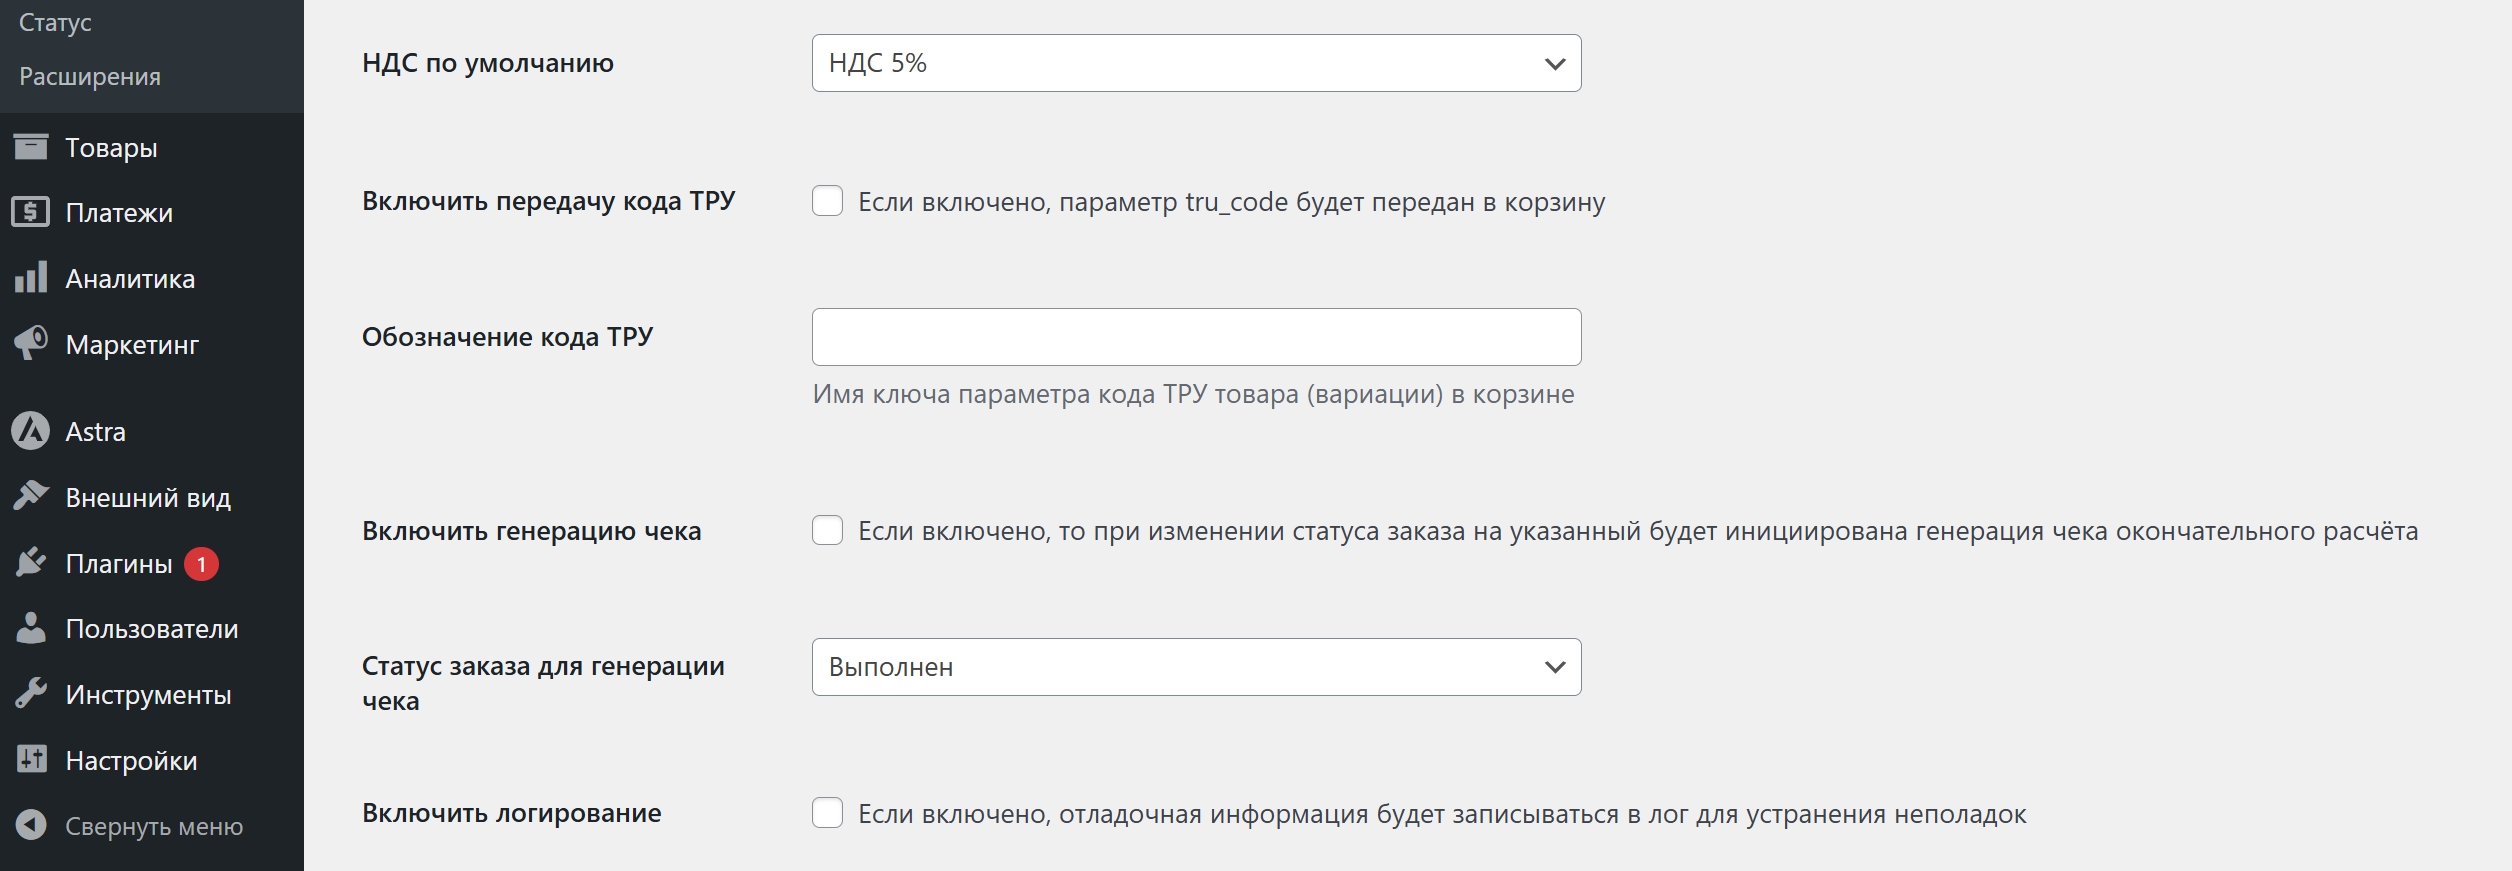This screenshot has width=2512, height=871.
Task: Click the Инструменты wrench icon
Action: 31,693
